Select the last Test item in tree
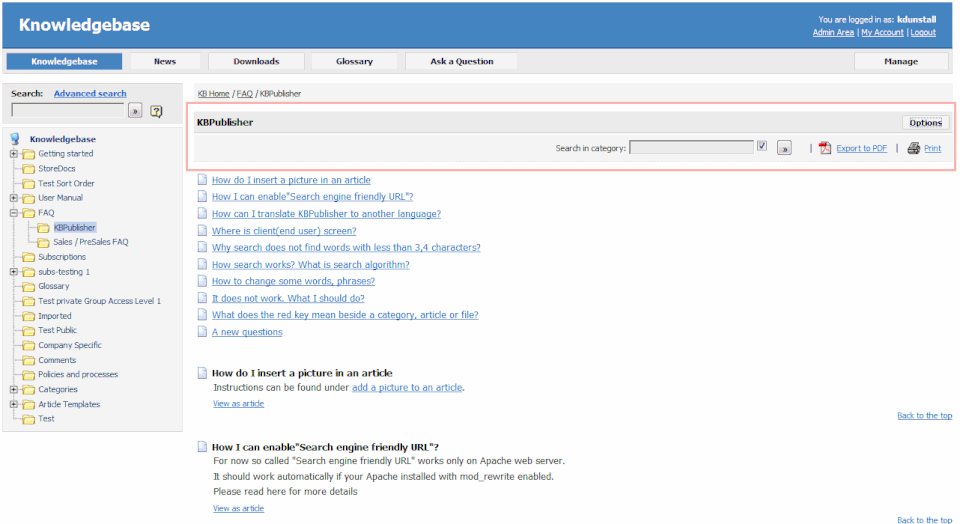The width and height of the screenshot is (960, 524). click(46, 419)
